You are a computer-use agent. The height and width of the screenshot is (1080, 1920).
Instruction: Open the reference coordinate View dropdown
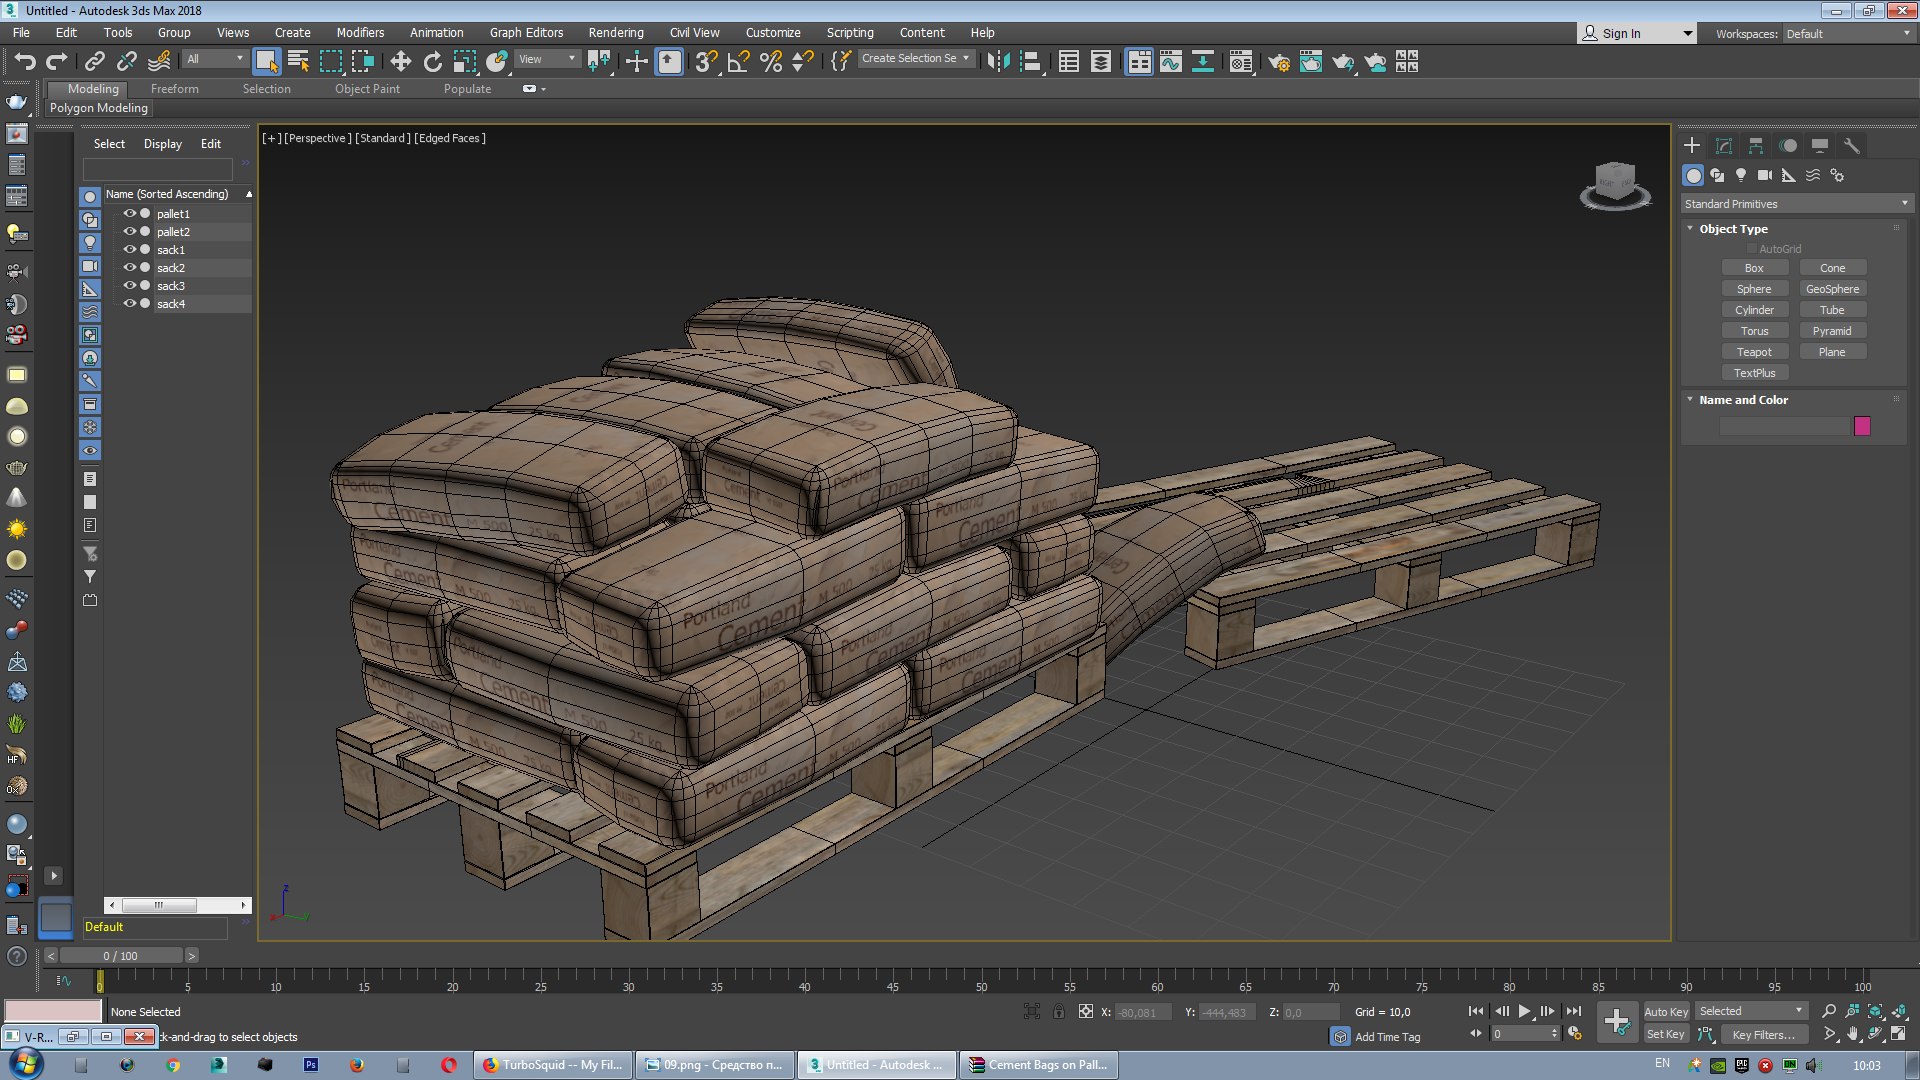point(547,59)
